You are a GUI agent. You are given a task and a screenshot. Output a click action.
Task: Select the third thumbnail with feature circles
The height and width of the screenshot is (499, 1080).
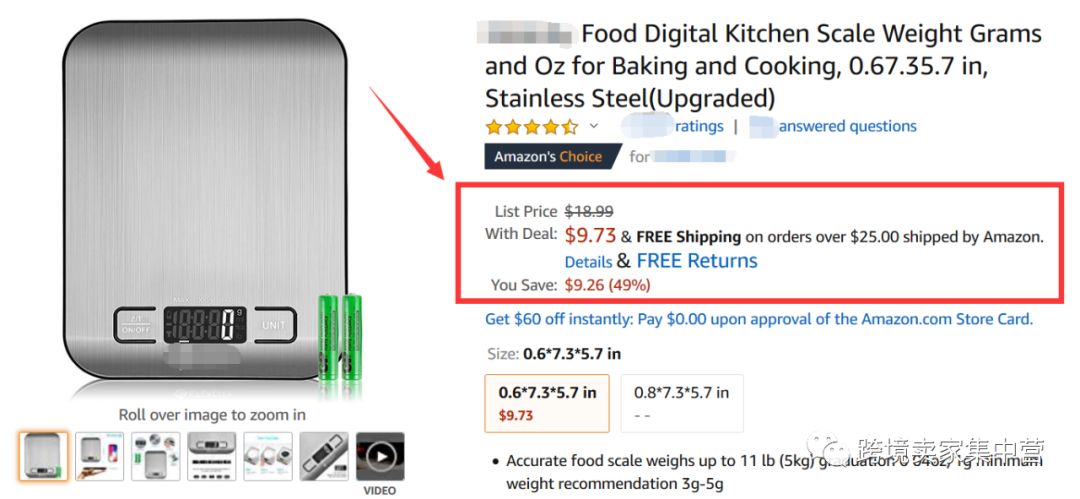click(x=156, y=456)
